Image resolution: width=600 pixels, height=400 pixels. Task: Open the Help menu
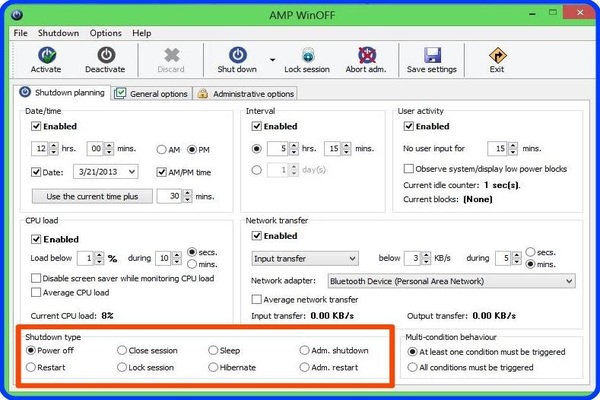point(142,33)
